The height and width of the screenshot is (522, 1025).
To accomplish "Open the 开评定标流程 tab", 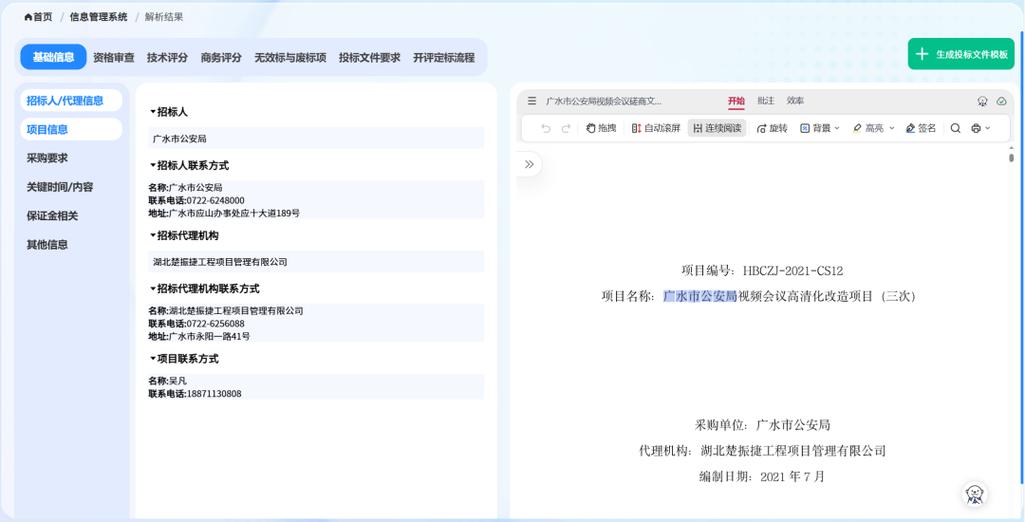I will click(x=444, y=57).
